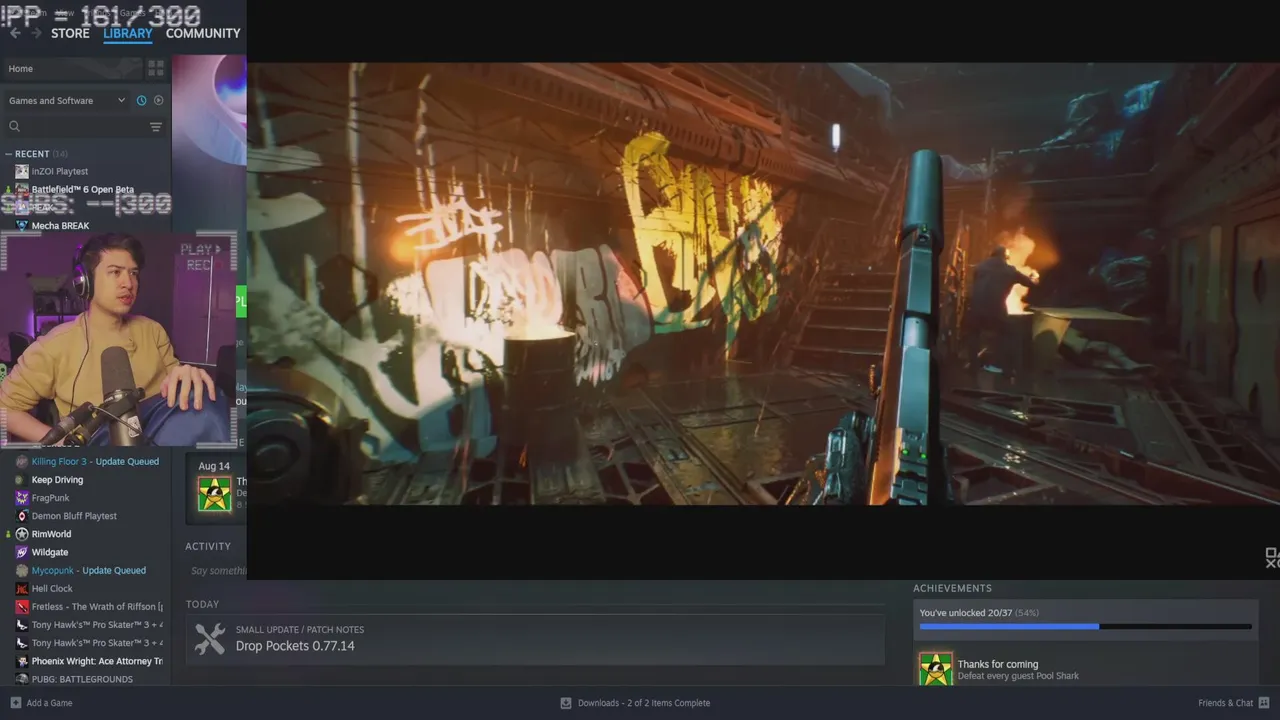Go back with the left arrow

14,33
